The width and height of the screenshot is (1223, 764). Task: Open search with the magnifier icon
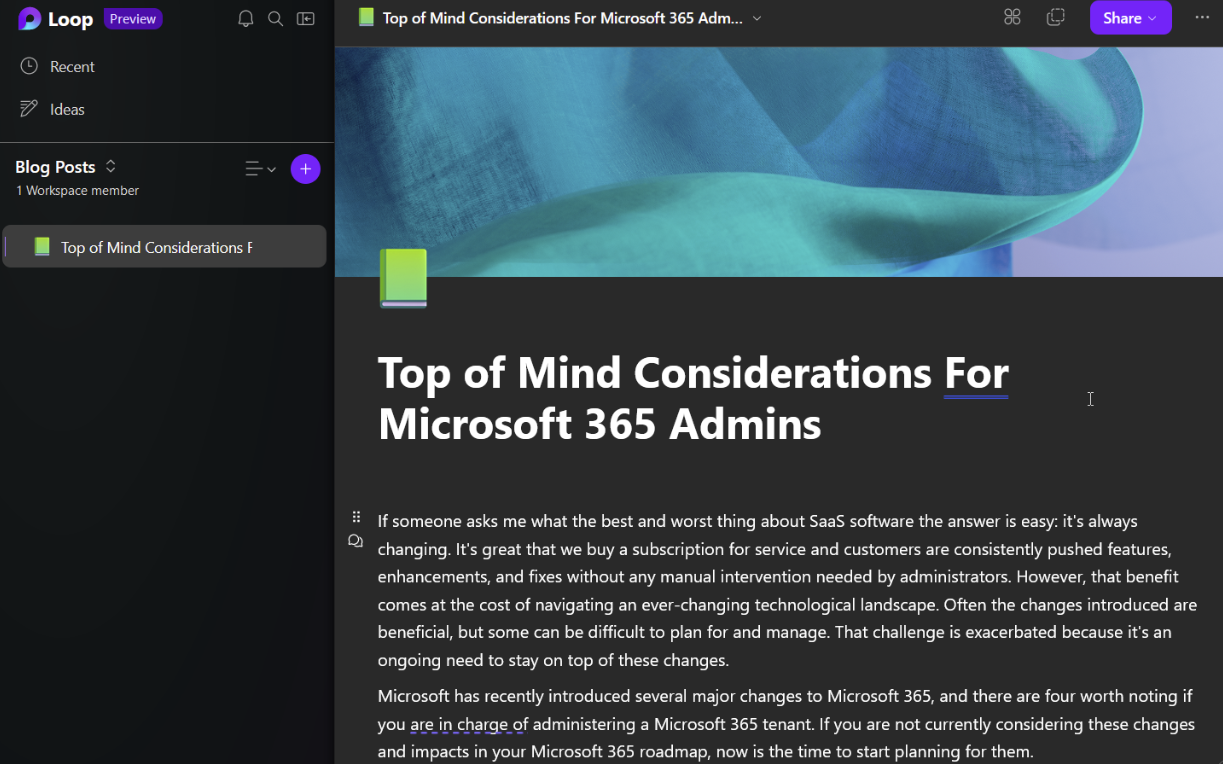pos(276,19)
